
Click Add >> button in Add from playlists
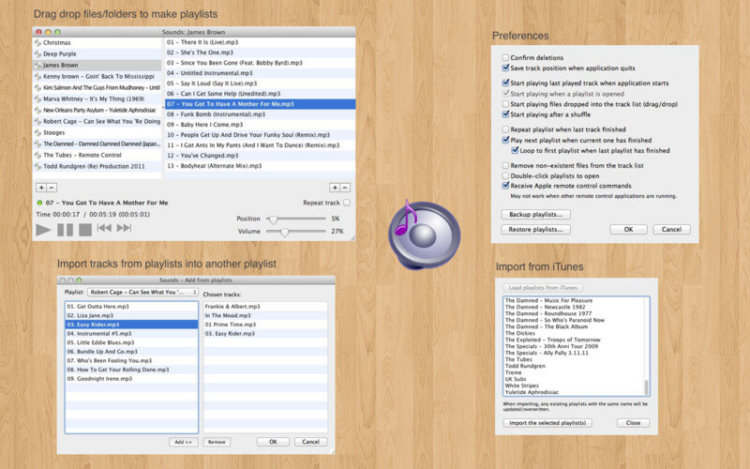tap(183, 442)
